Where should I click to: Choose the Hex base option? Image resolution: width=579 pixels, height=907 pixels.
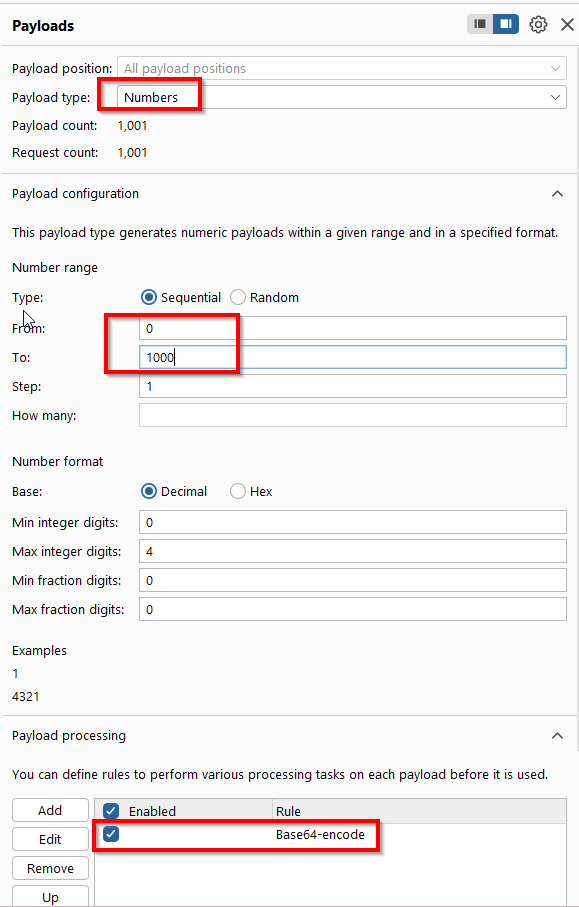pyautogui.click(x=251, y=492)
